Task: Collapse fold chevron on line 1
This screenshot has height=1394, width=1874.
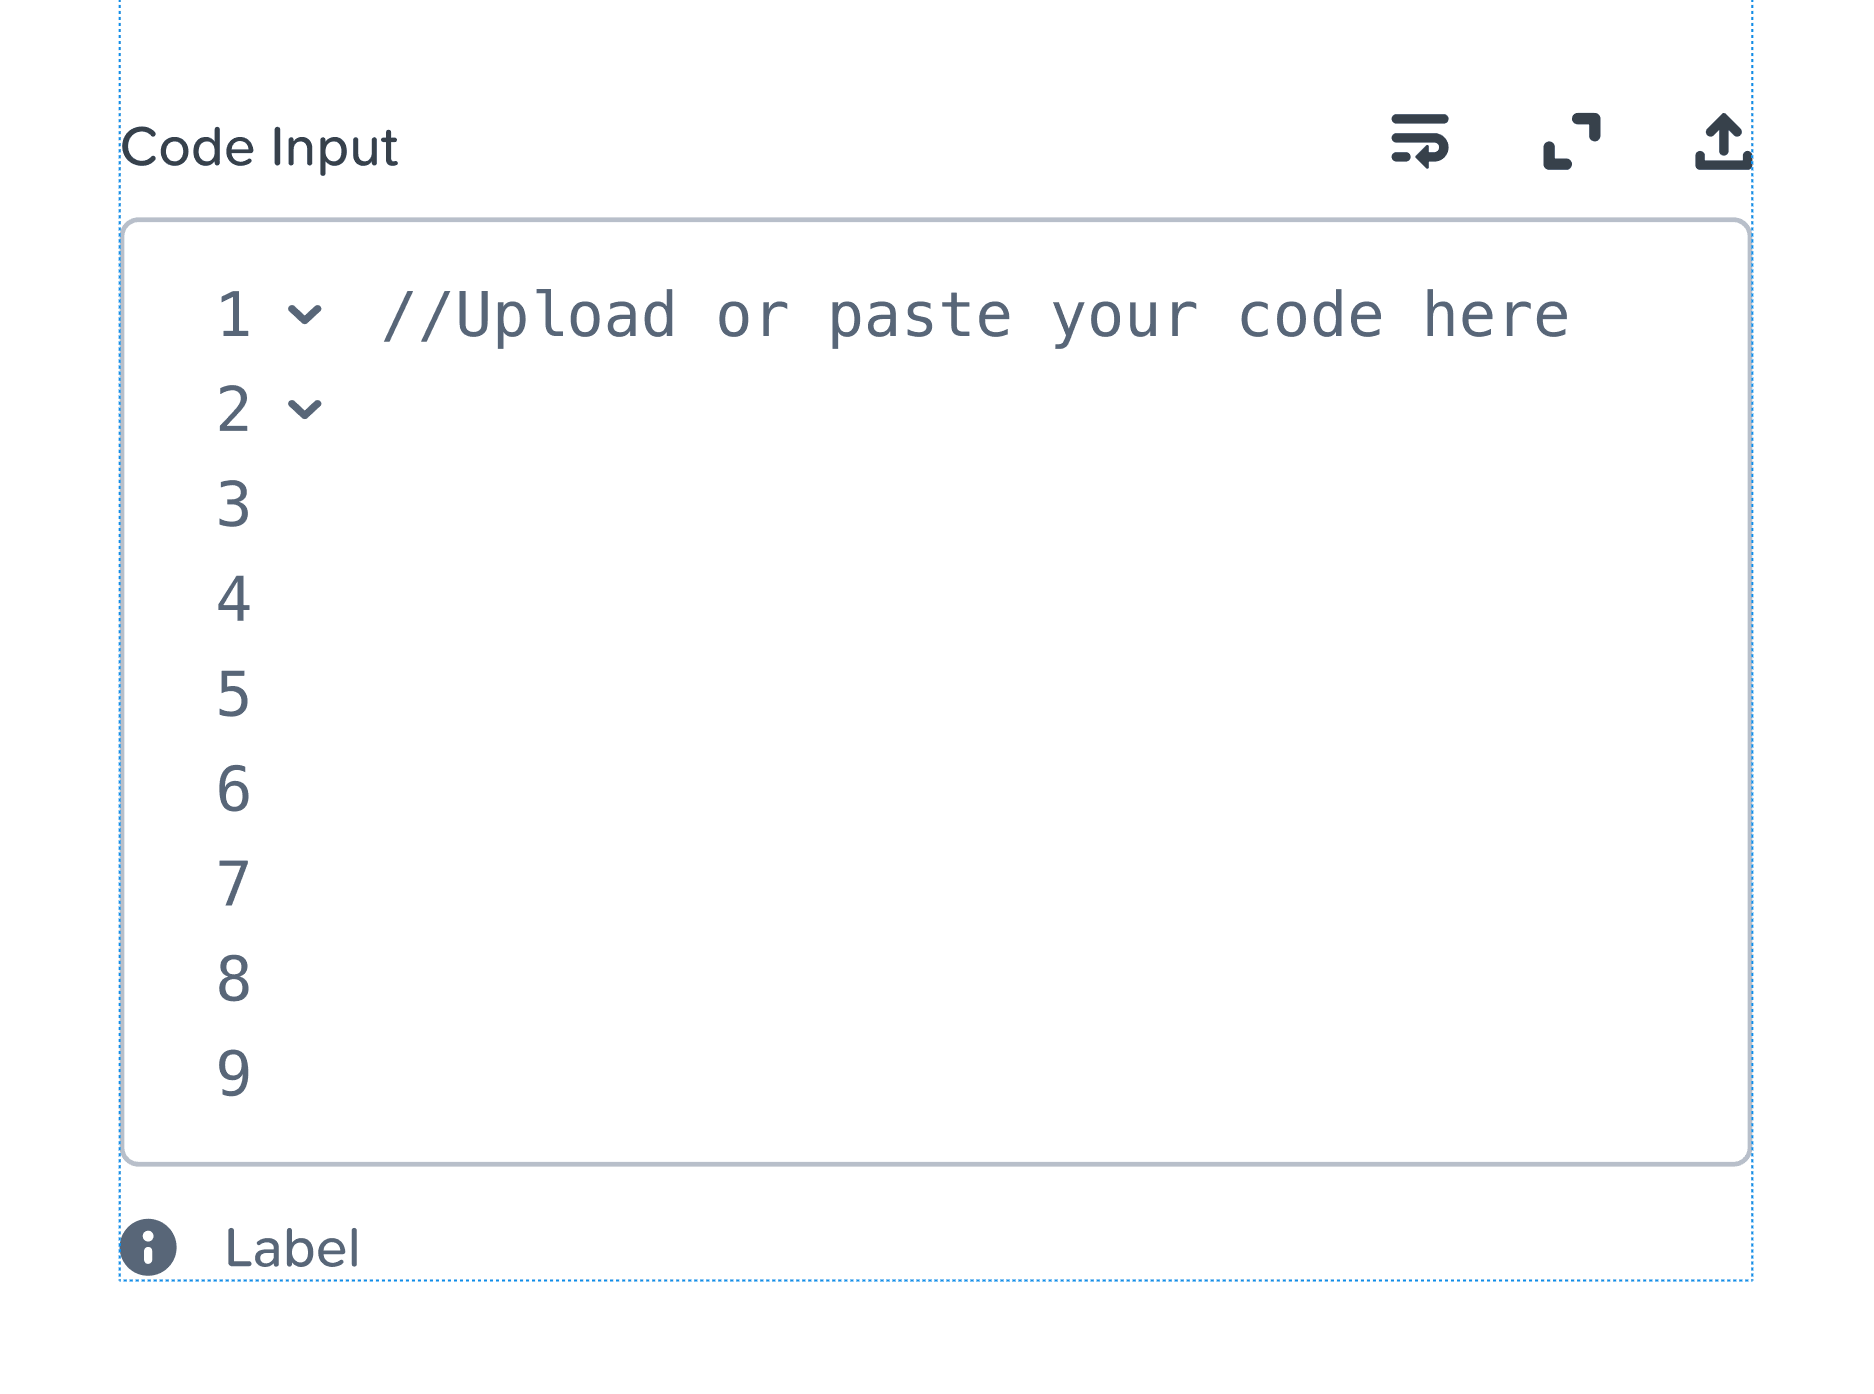Action: pos(304,315)
